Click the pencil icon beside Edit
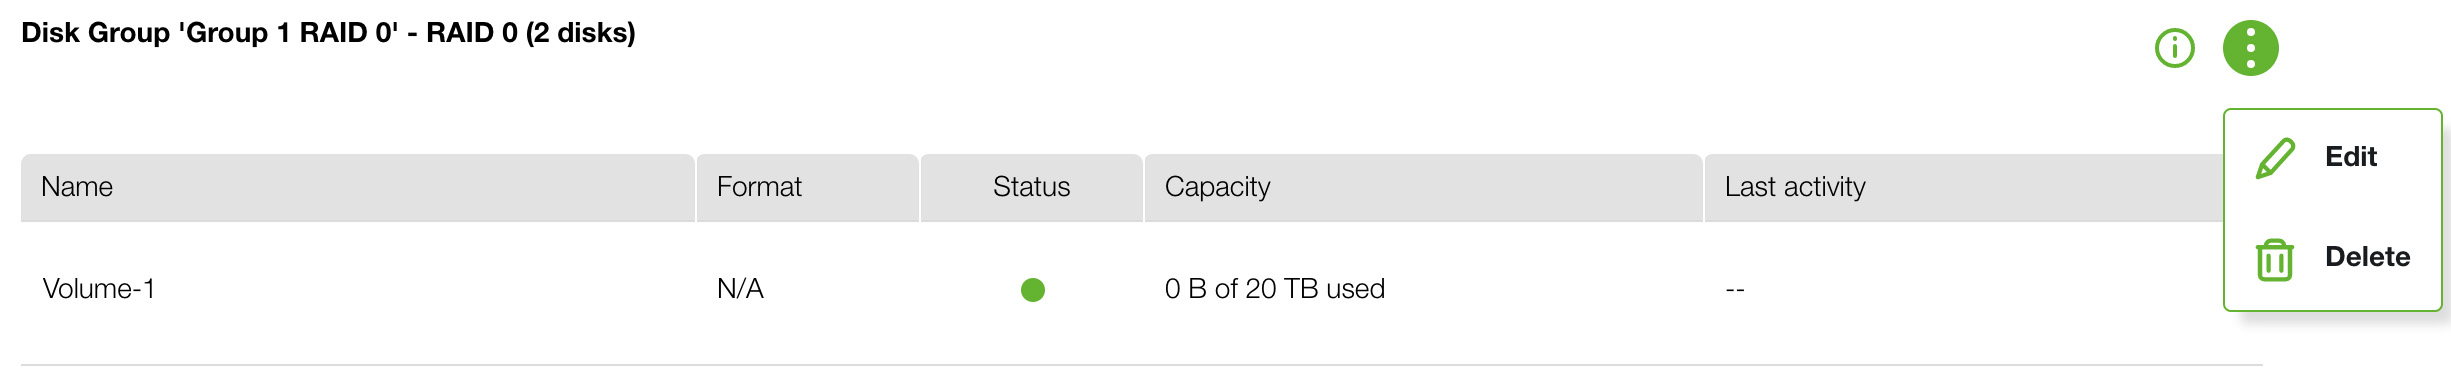 [2275, 158]
